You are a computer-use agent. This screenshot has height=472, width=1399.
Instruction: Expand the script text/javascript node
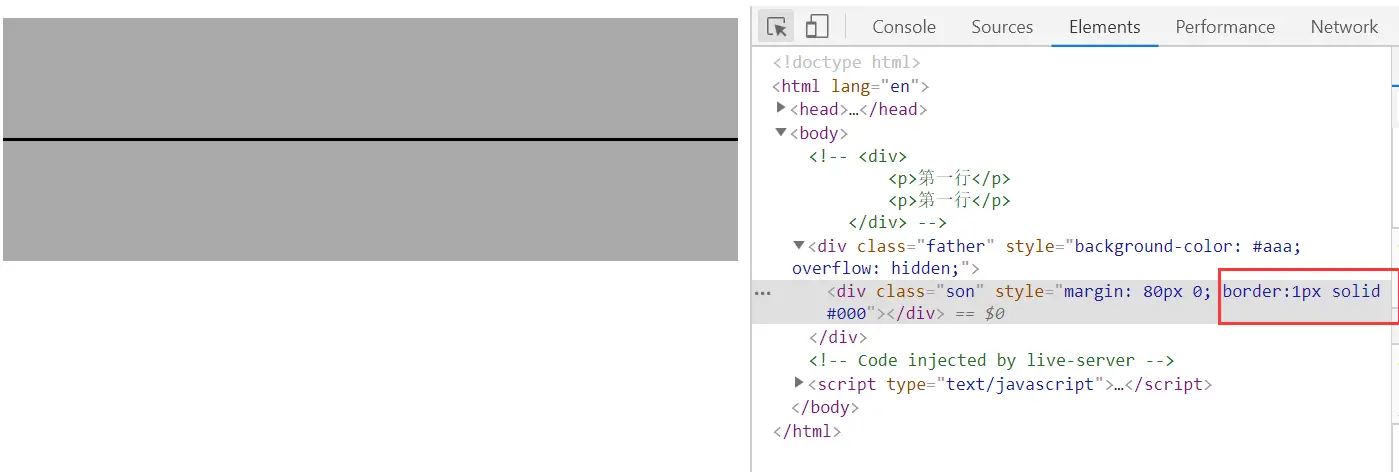coord(799,383)
